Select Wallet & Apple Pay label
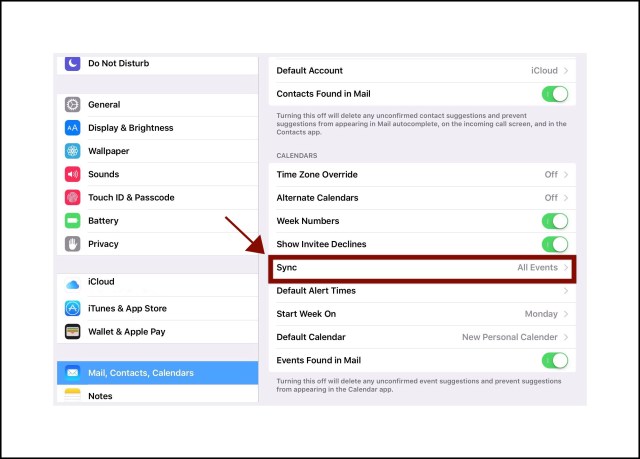 127,332
